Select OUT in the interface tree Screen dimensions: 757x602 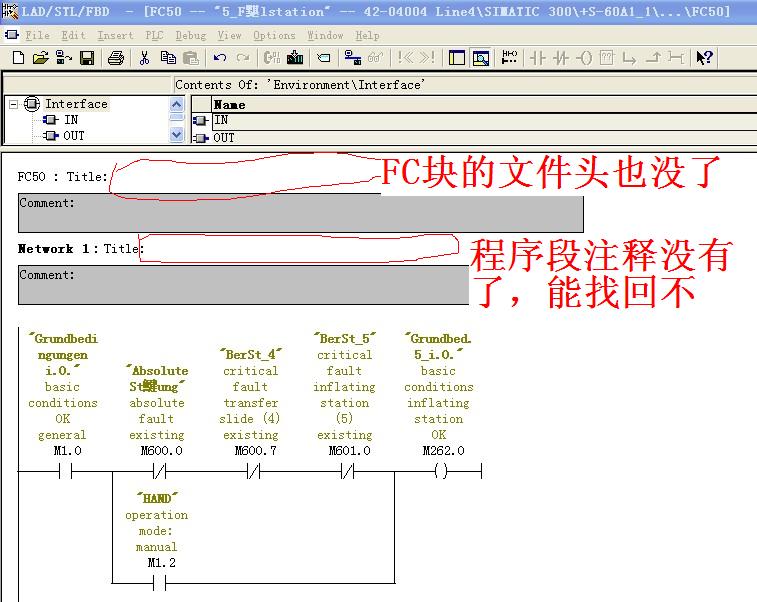point(73,136)
